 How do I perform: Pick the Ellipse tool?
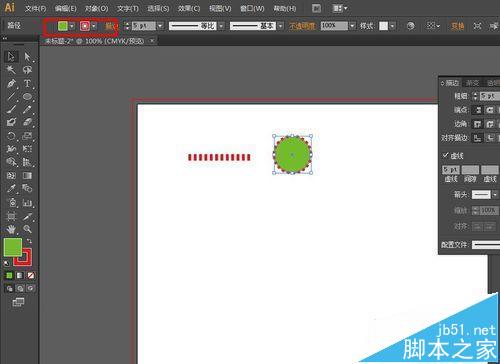27,97
